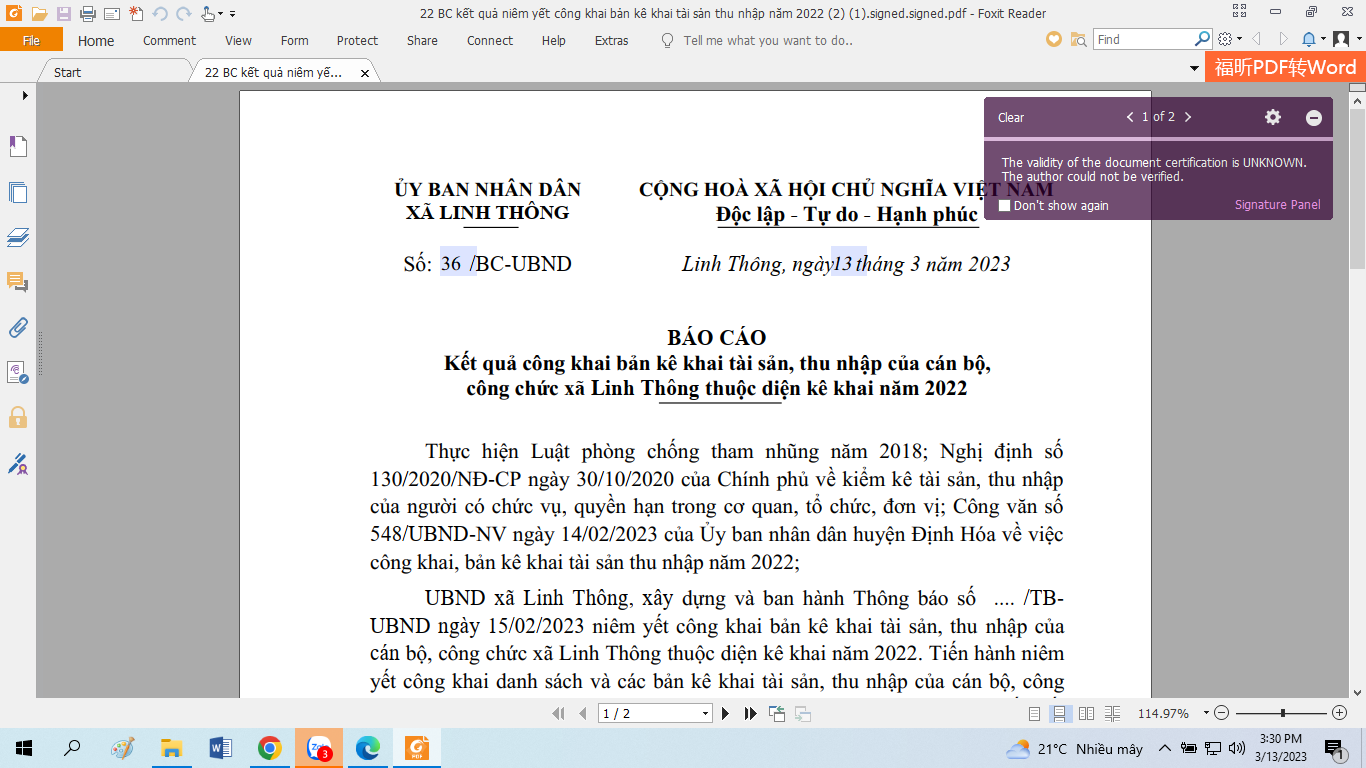Check the Don't show again box
This screenshot has height=768, width=1366.
(x=1005, y=206)
